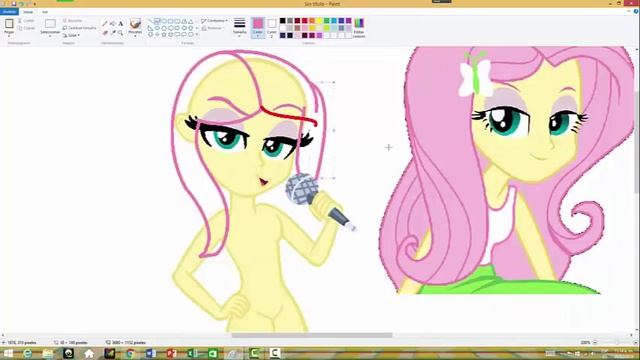Click the Pinceles brush icon
This screenshot has width=640, height=360.
click(x=135, y=23)
